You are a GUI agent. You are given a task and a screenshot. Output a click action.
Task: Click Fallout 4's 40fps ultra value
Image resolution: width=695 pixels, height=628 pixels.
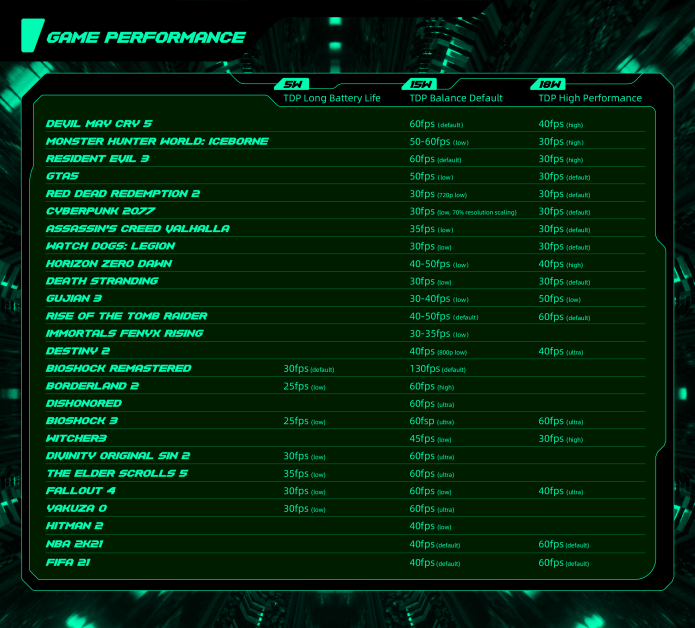tap(560, 491)
